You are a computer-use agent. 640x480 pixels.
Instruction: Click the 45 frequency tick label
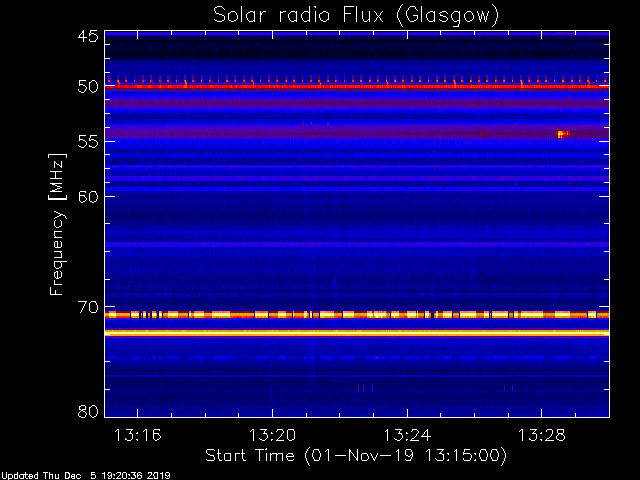[x=88, y=37]
